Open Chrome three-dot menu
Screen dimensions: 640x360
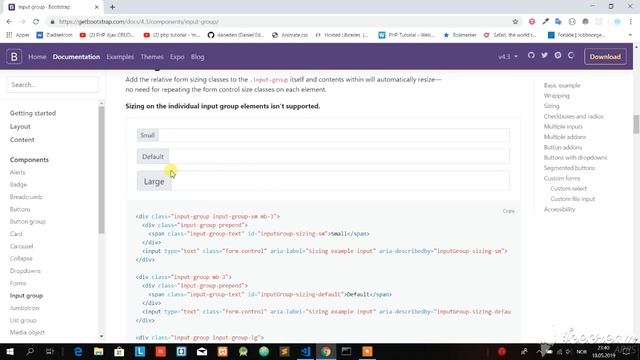pyautogui.click(x=631, y=22)
